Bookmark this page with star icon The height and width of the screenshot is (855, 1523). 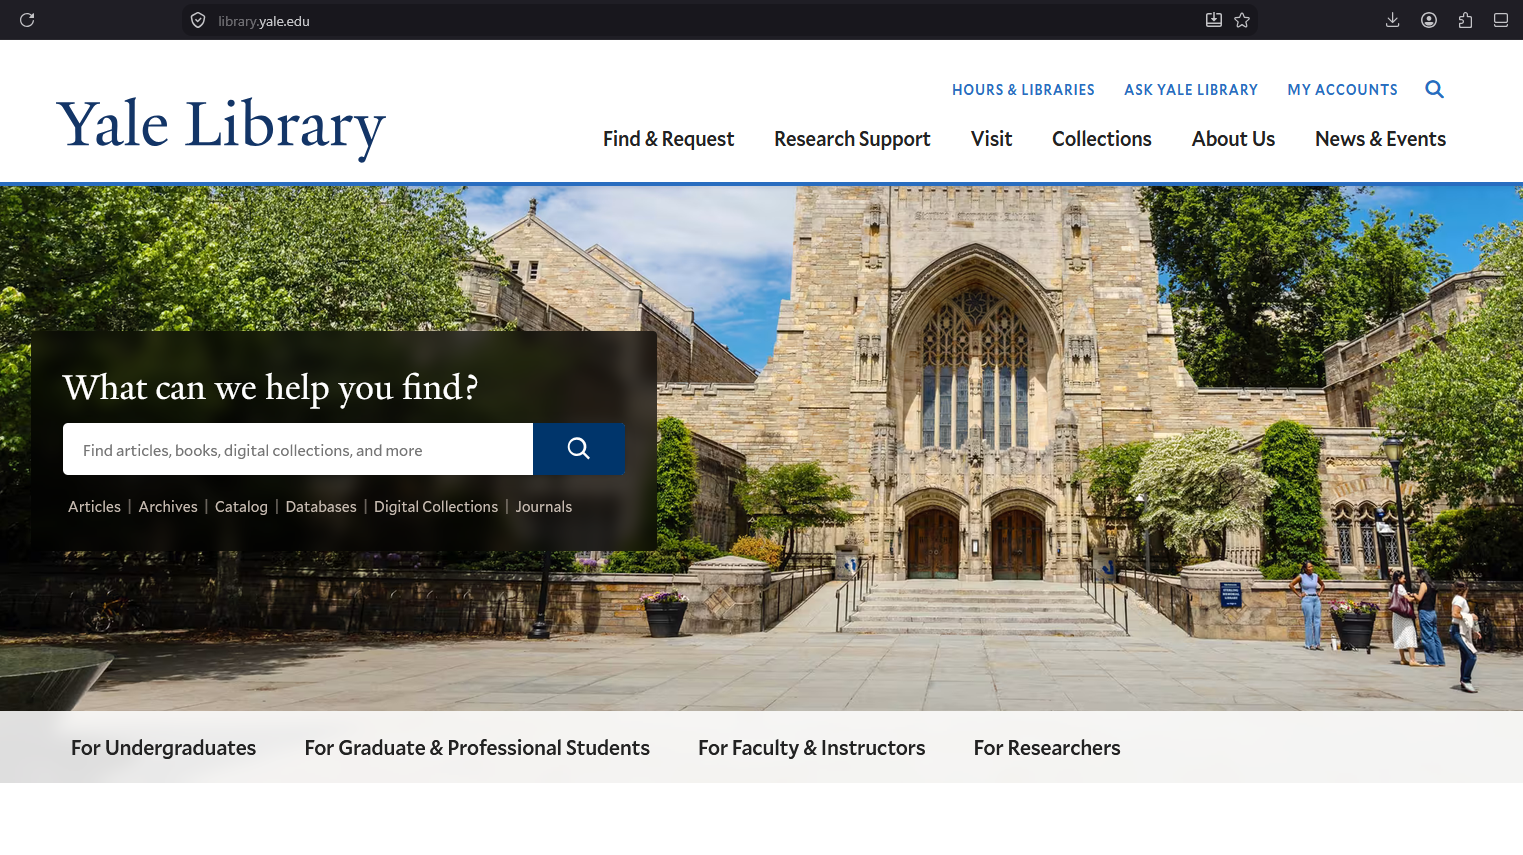(x=1242, y=20)
